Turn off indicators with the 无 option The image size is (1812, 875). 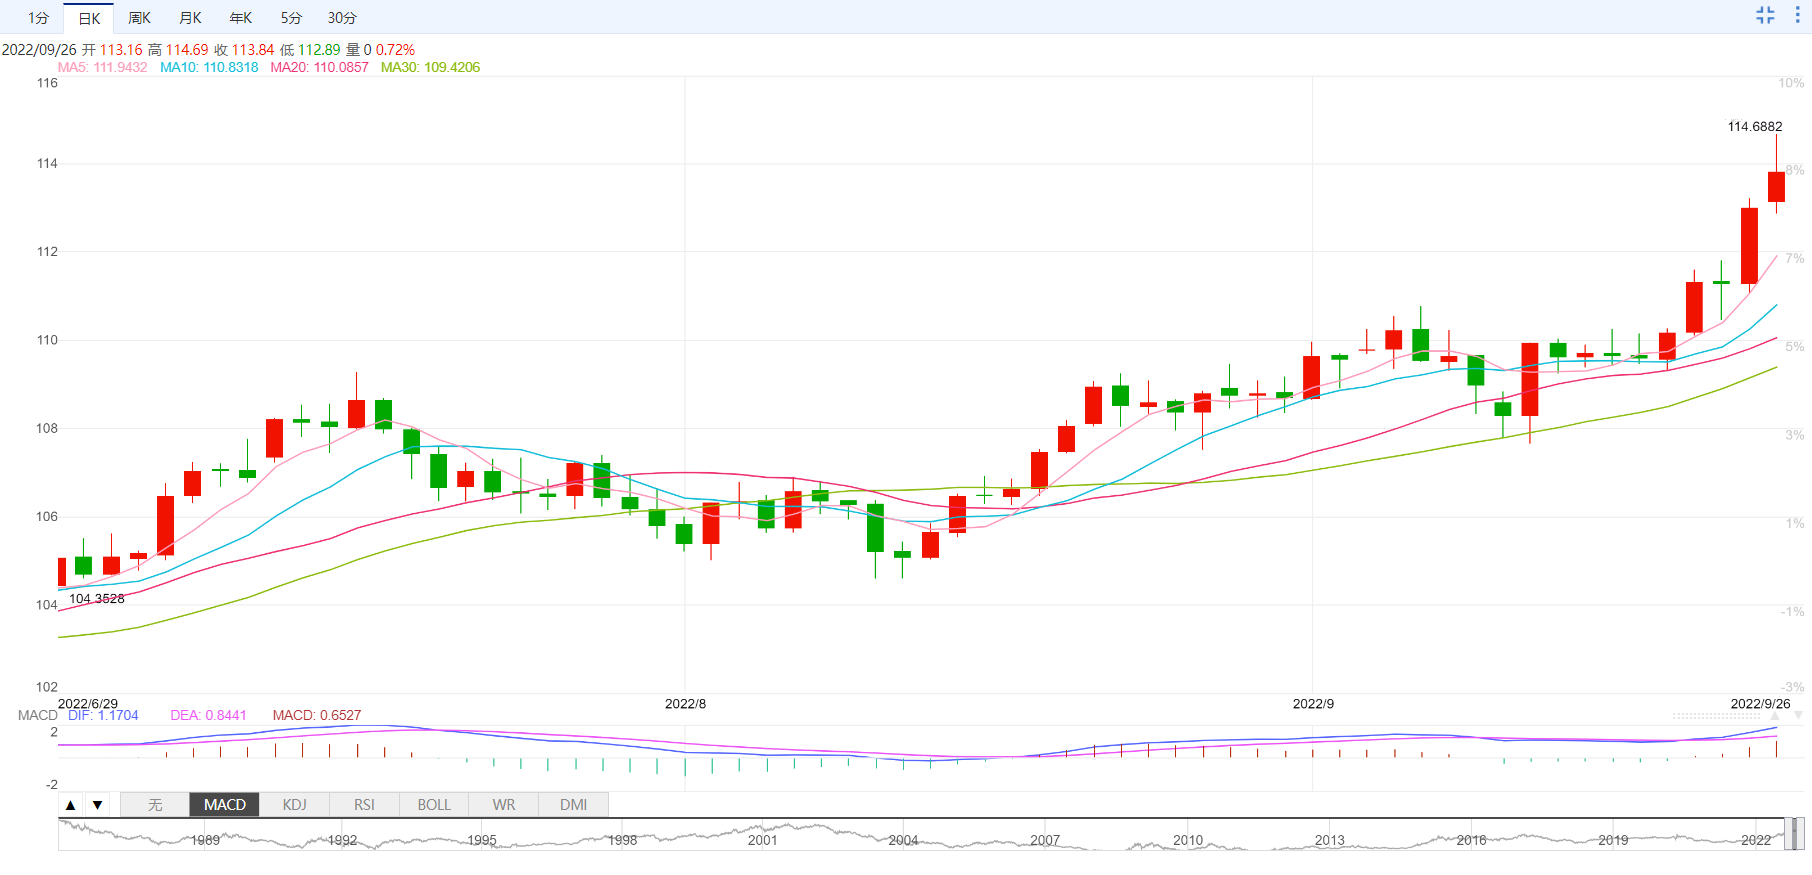pos(155,805)
